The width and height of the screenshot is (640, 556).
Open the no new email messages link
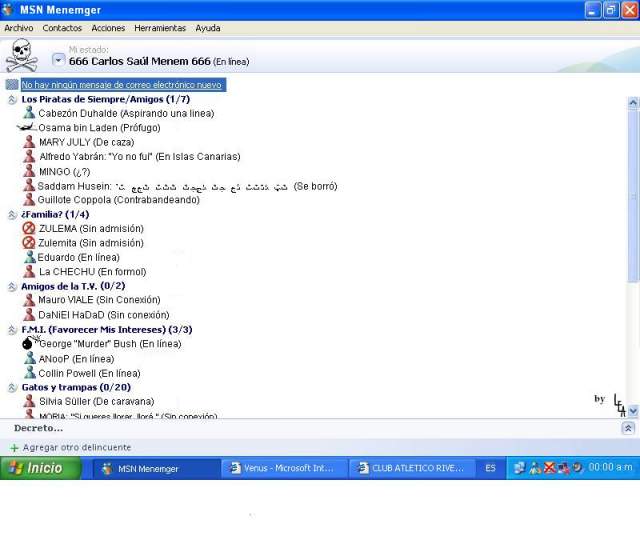pyautogui.click(x=122, y=85)
